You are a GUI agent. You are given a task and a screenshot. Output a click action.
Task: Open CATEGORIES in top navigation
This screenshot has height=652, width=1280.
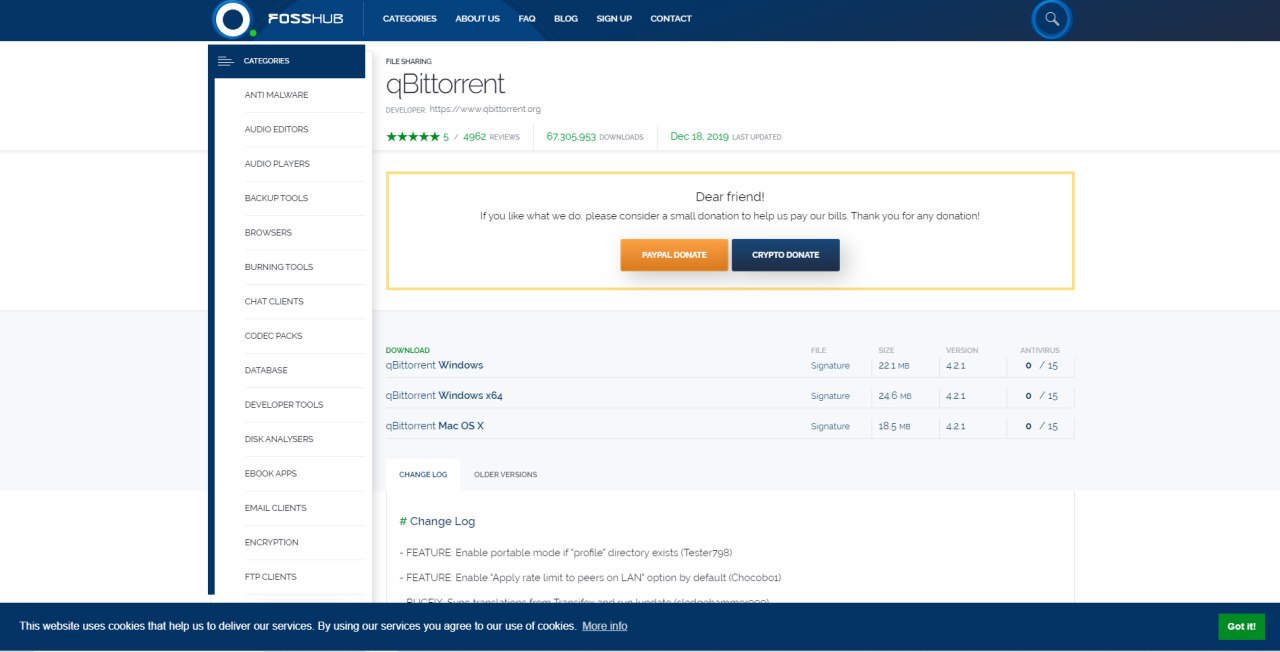click(410, 19)
